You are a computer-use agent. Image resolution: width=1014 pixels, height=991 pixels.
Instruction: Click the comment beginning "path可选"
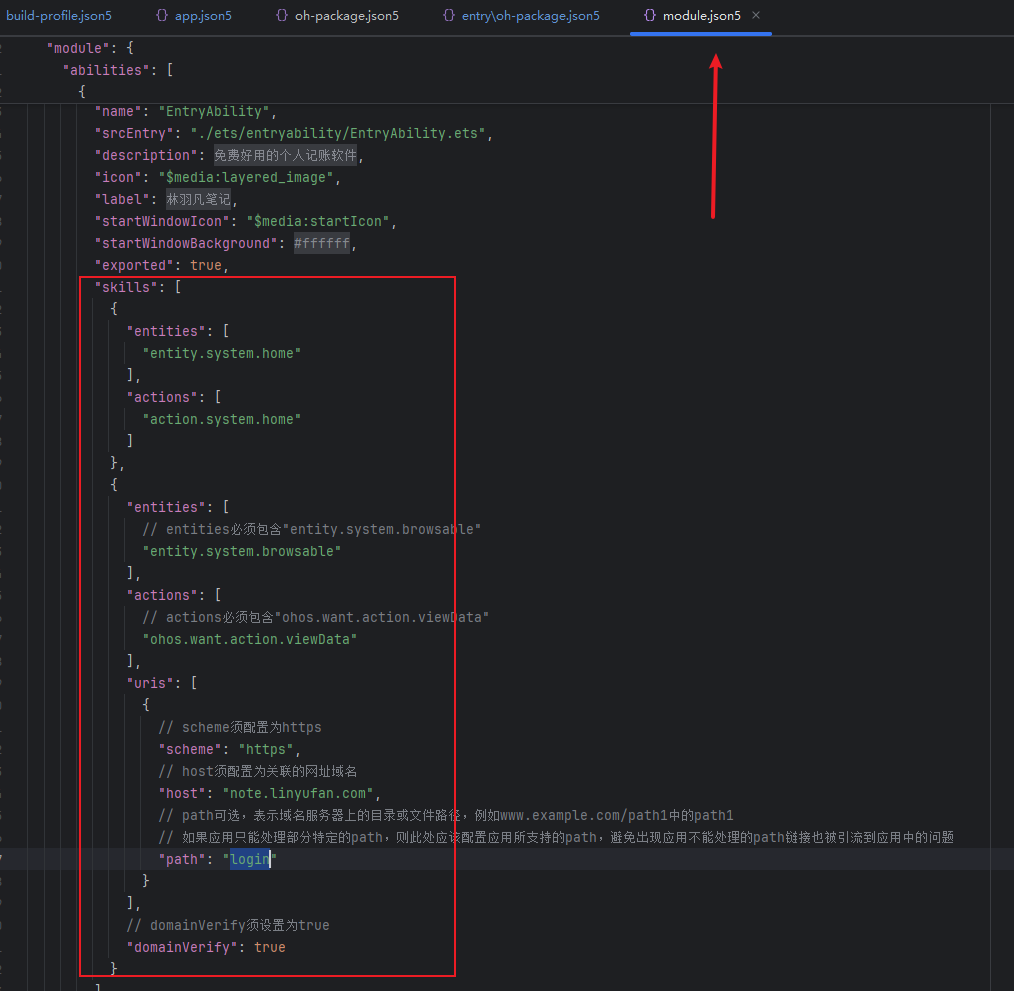pos(446,815)
